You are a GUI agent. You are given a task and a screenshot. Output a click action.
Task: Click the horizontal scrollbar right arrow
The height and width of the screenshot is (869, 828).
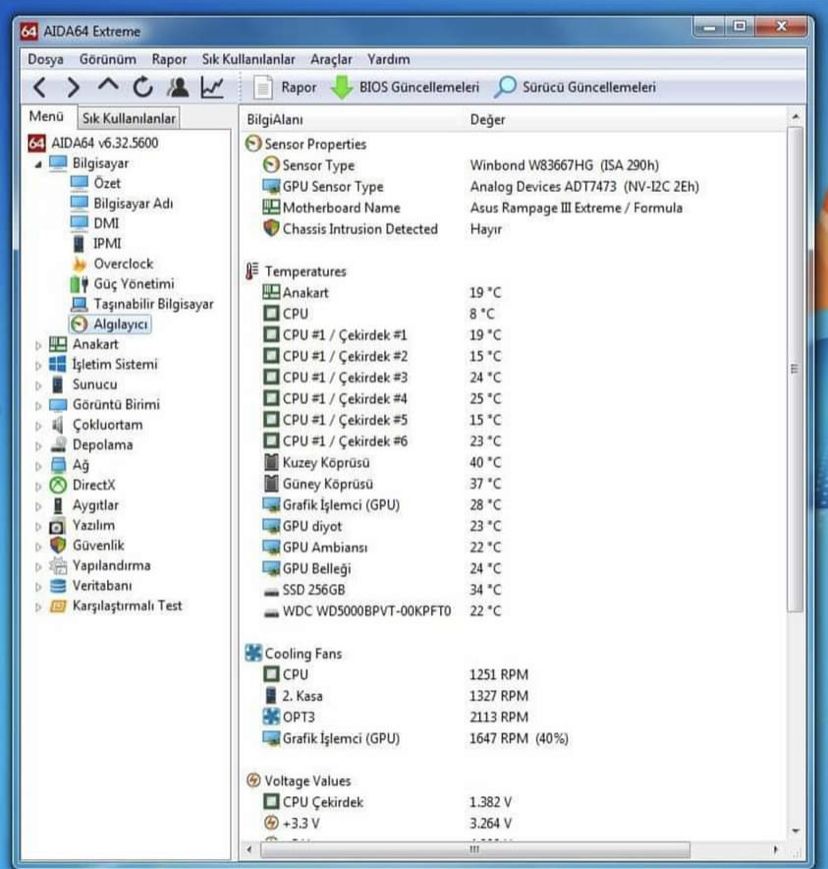775,849
